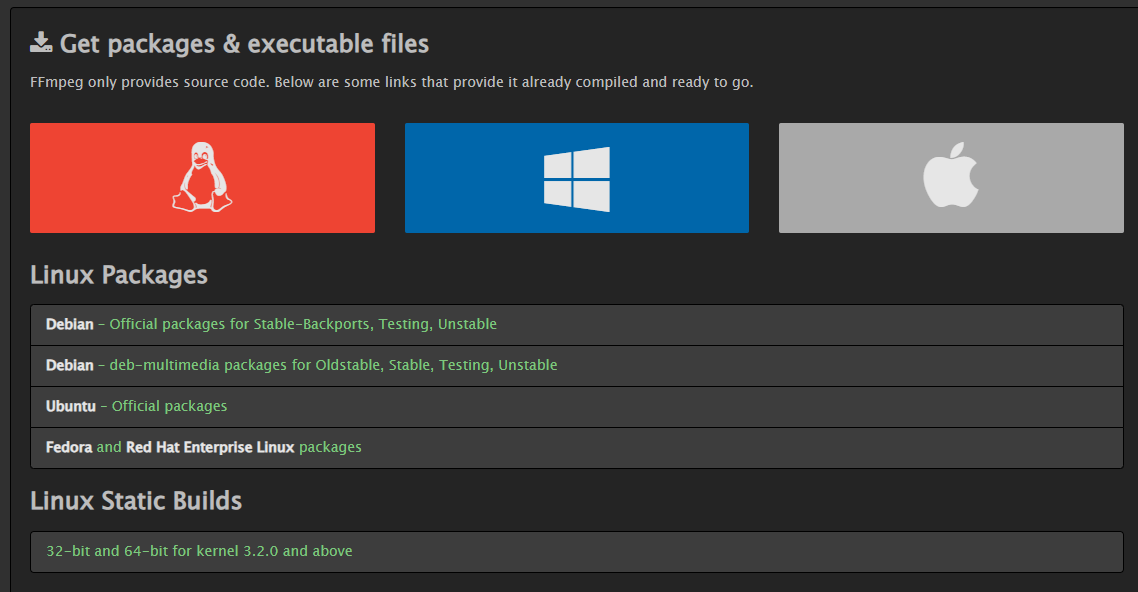The width and height of the screenshot is (1138, 592).
Task: Open 32-bit and 64-bit static builds link
Action: tap(199, 551)
